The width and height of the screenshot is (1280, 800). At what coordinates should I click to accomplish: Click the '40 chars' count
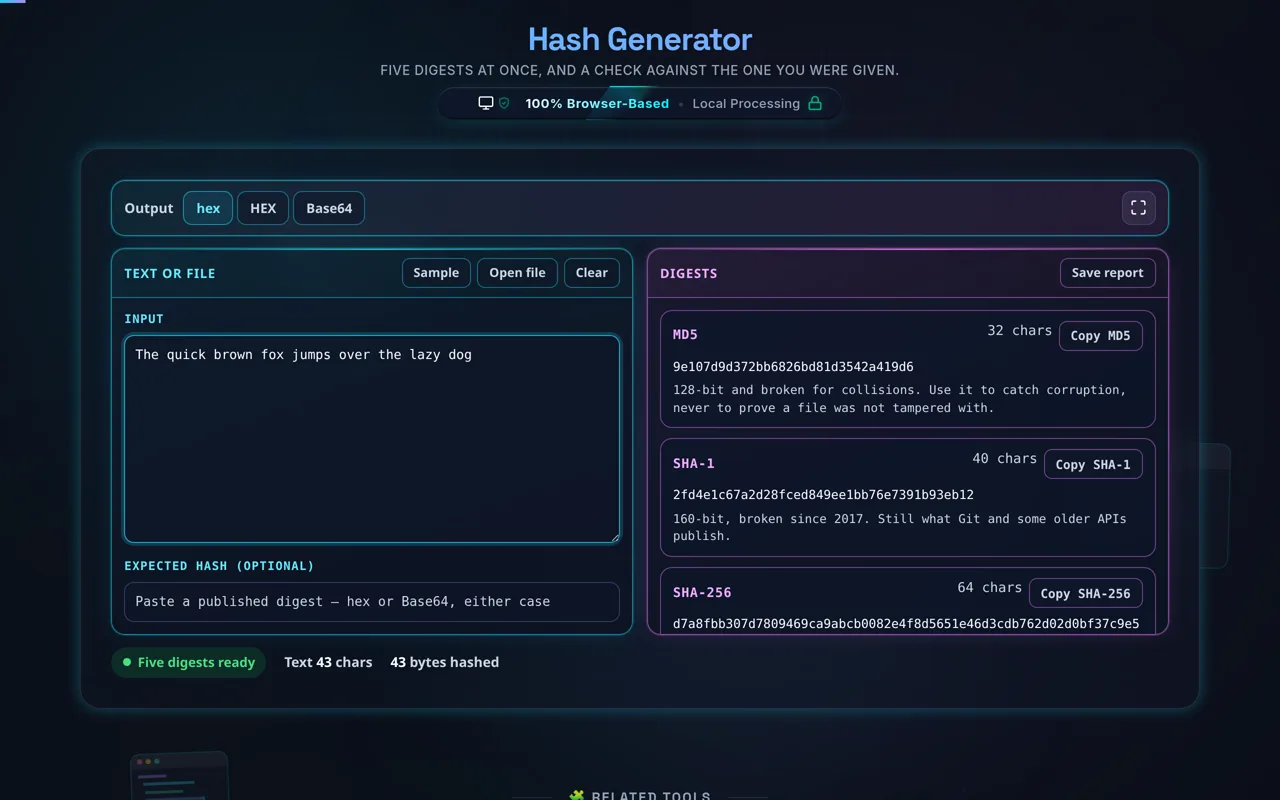(x=1004, y=458)
